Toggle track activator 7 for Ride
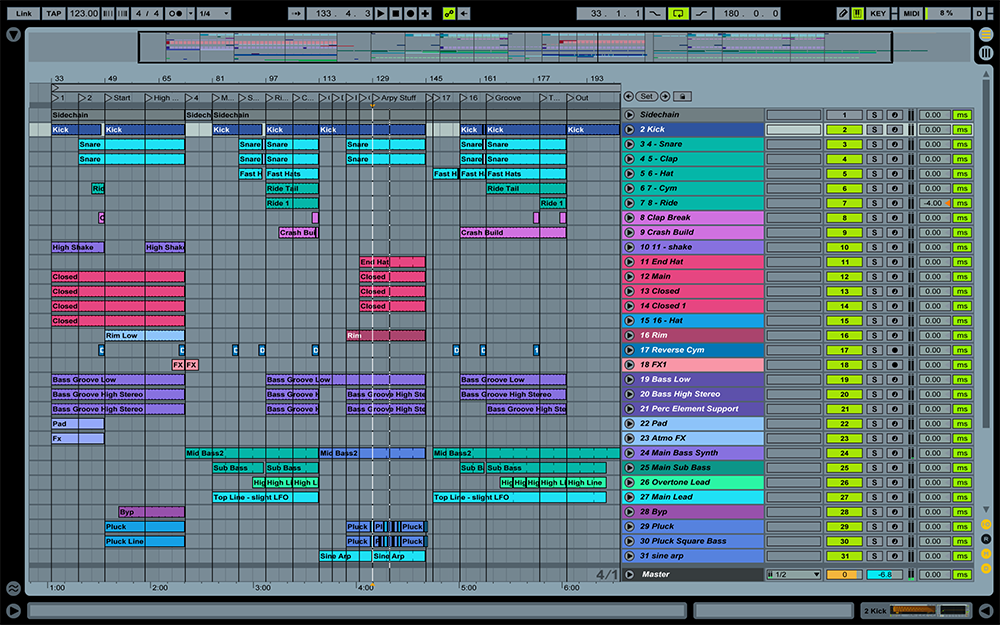This screenshot has height=625, width=1000. [x=844, y=203]
